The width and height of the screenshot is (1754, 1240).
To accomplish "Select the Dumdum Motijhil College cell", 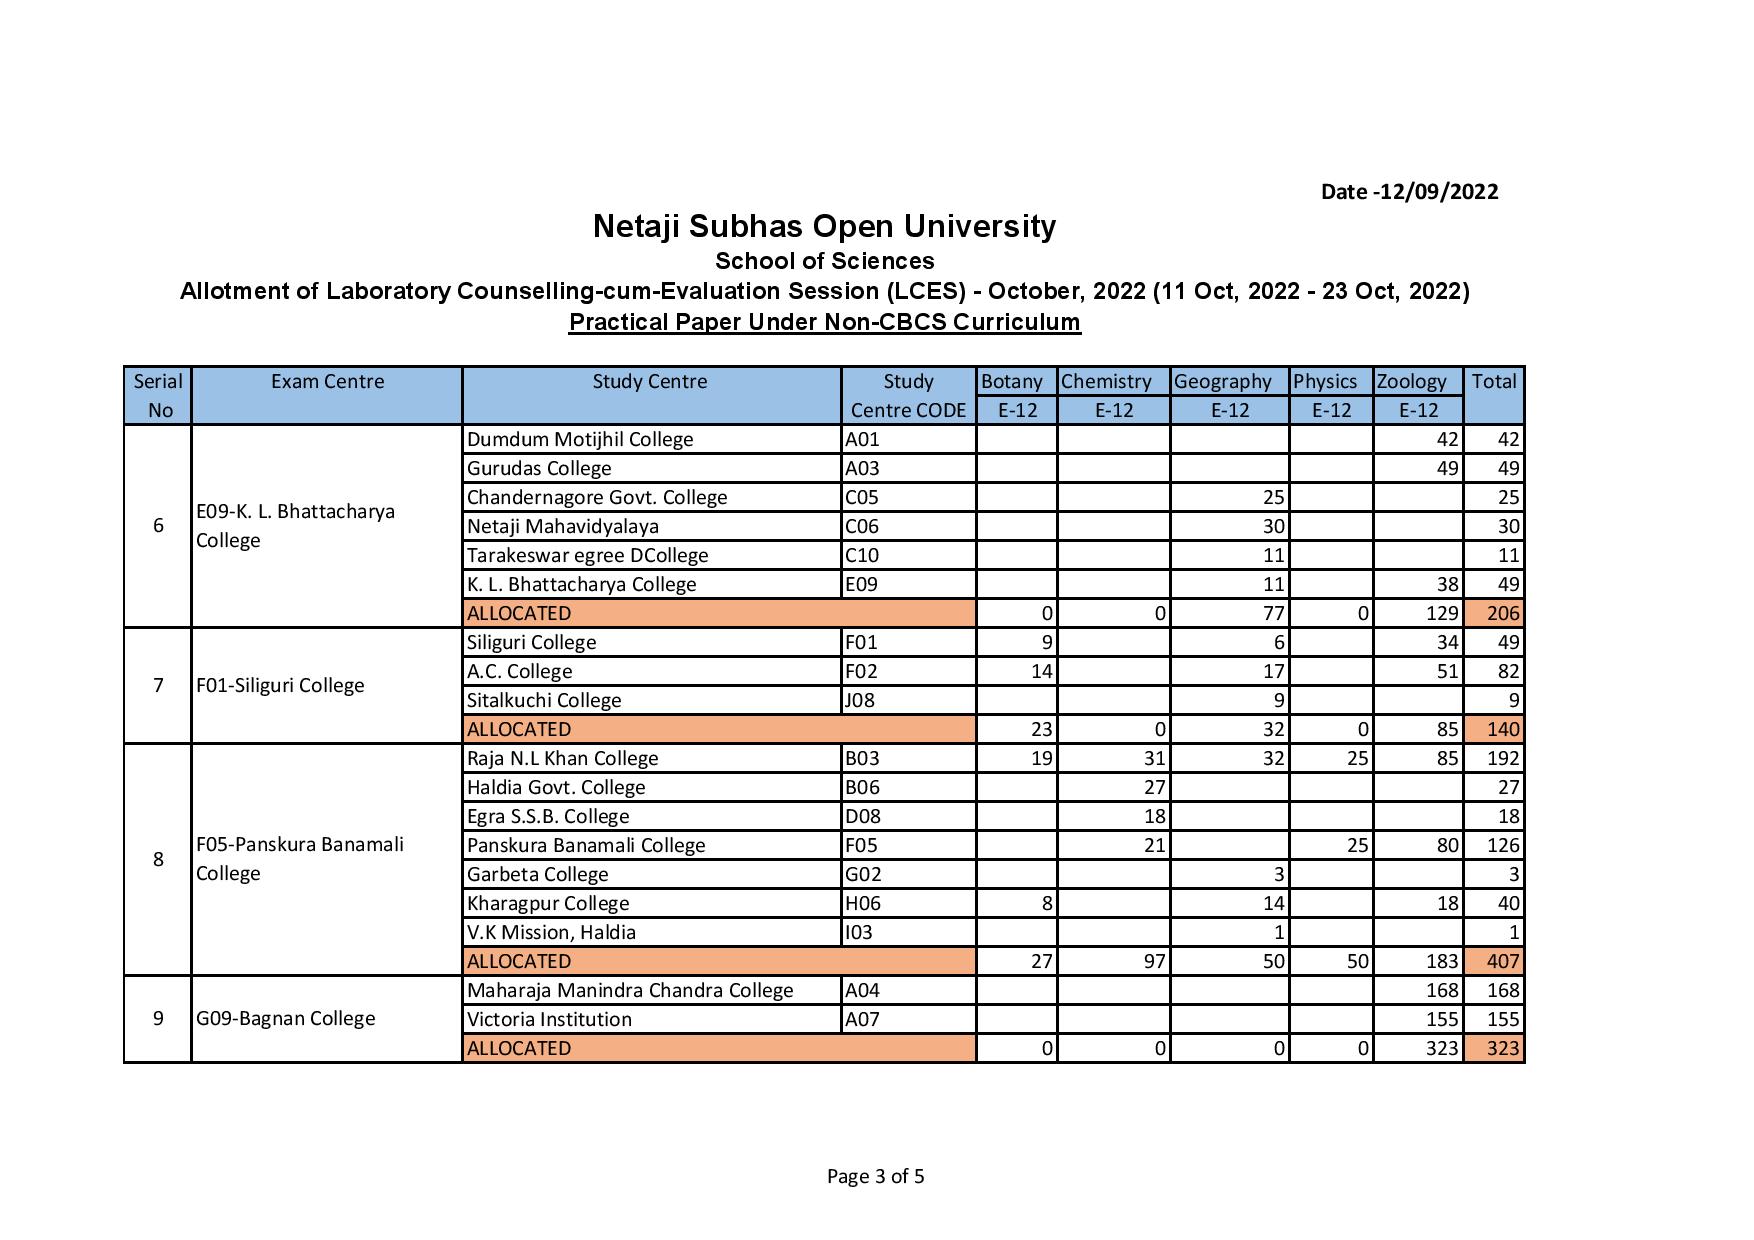I will click(x=580, y=439).
